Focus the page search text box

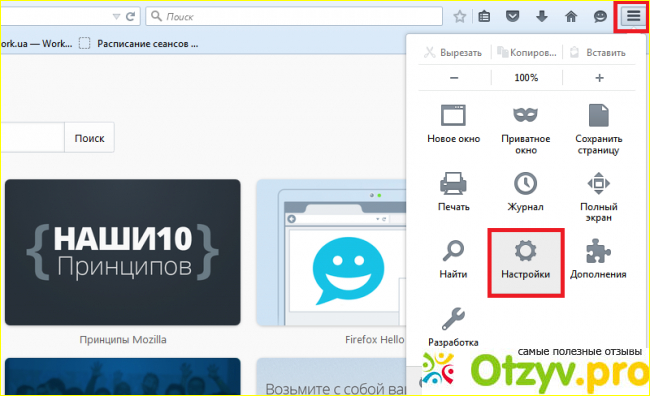coord(32,138)
